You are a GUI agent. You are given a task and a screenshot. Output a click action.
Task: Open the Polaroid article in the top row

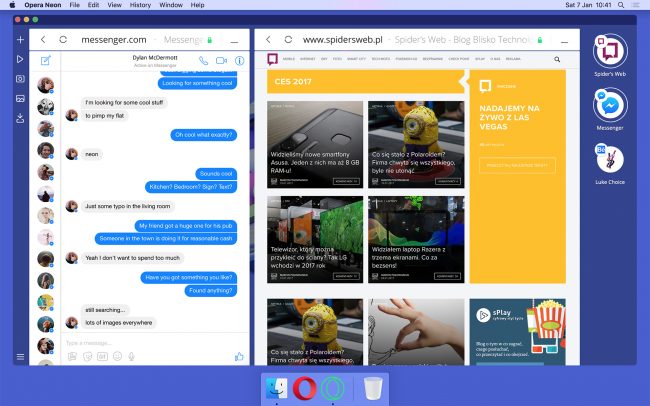tap(416, 144)
